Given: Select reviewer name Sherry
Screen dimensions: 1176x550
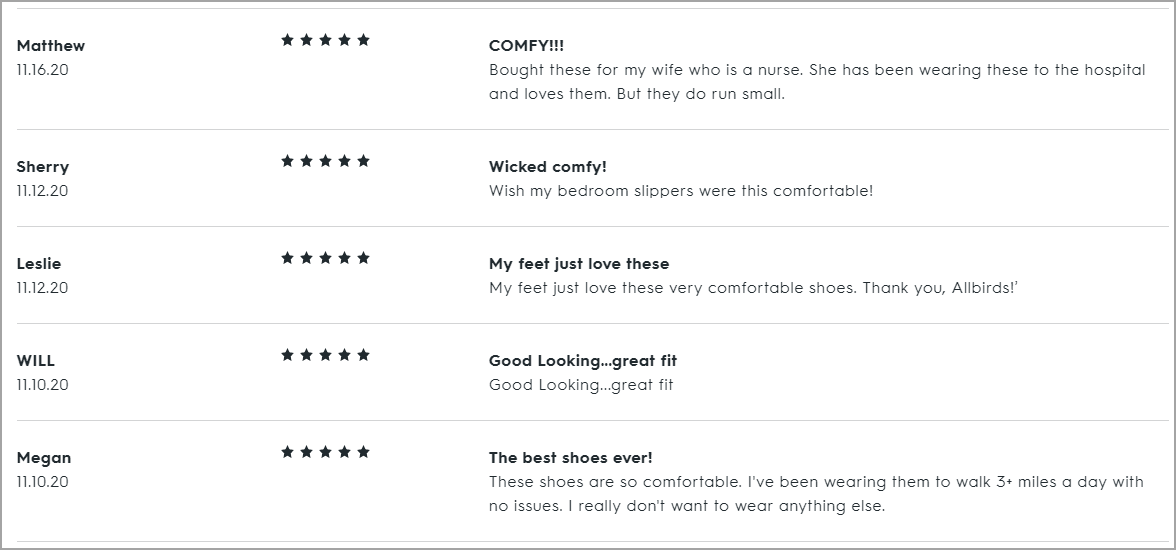Looking at the screenshot, I should [43, 167].
